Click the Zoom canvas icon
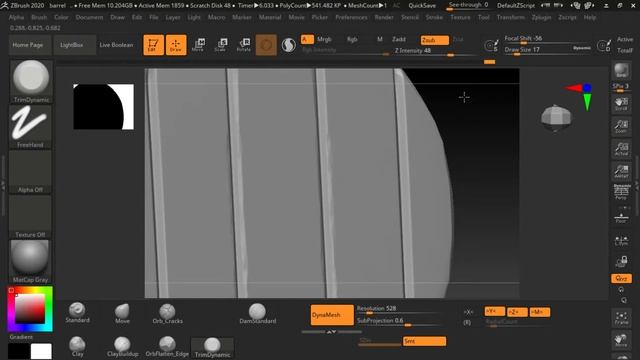 click(x=622, y=127)
